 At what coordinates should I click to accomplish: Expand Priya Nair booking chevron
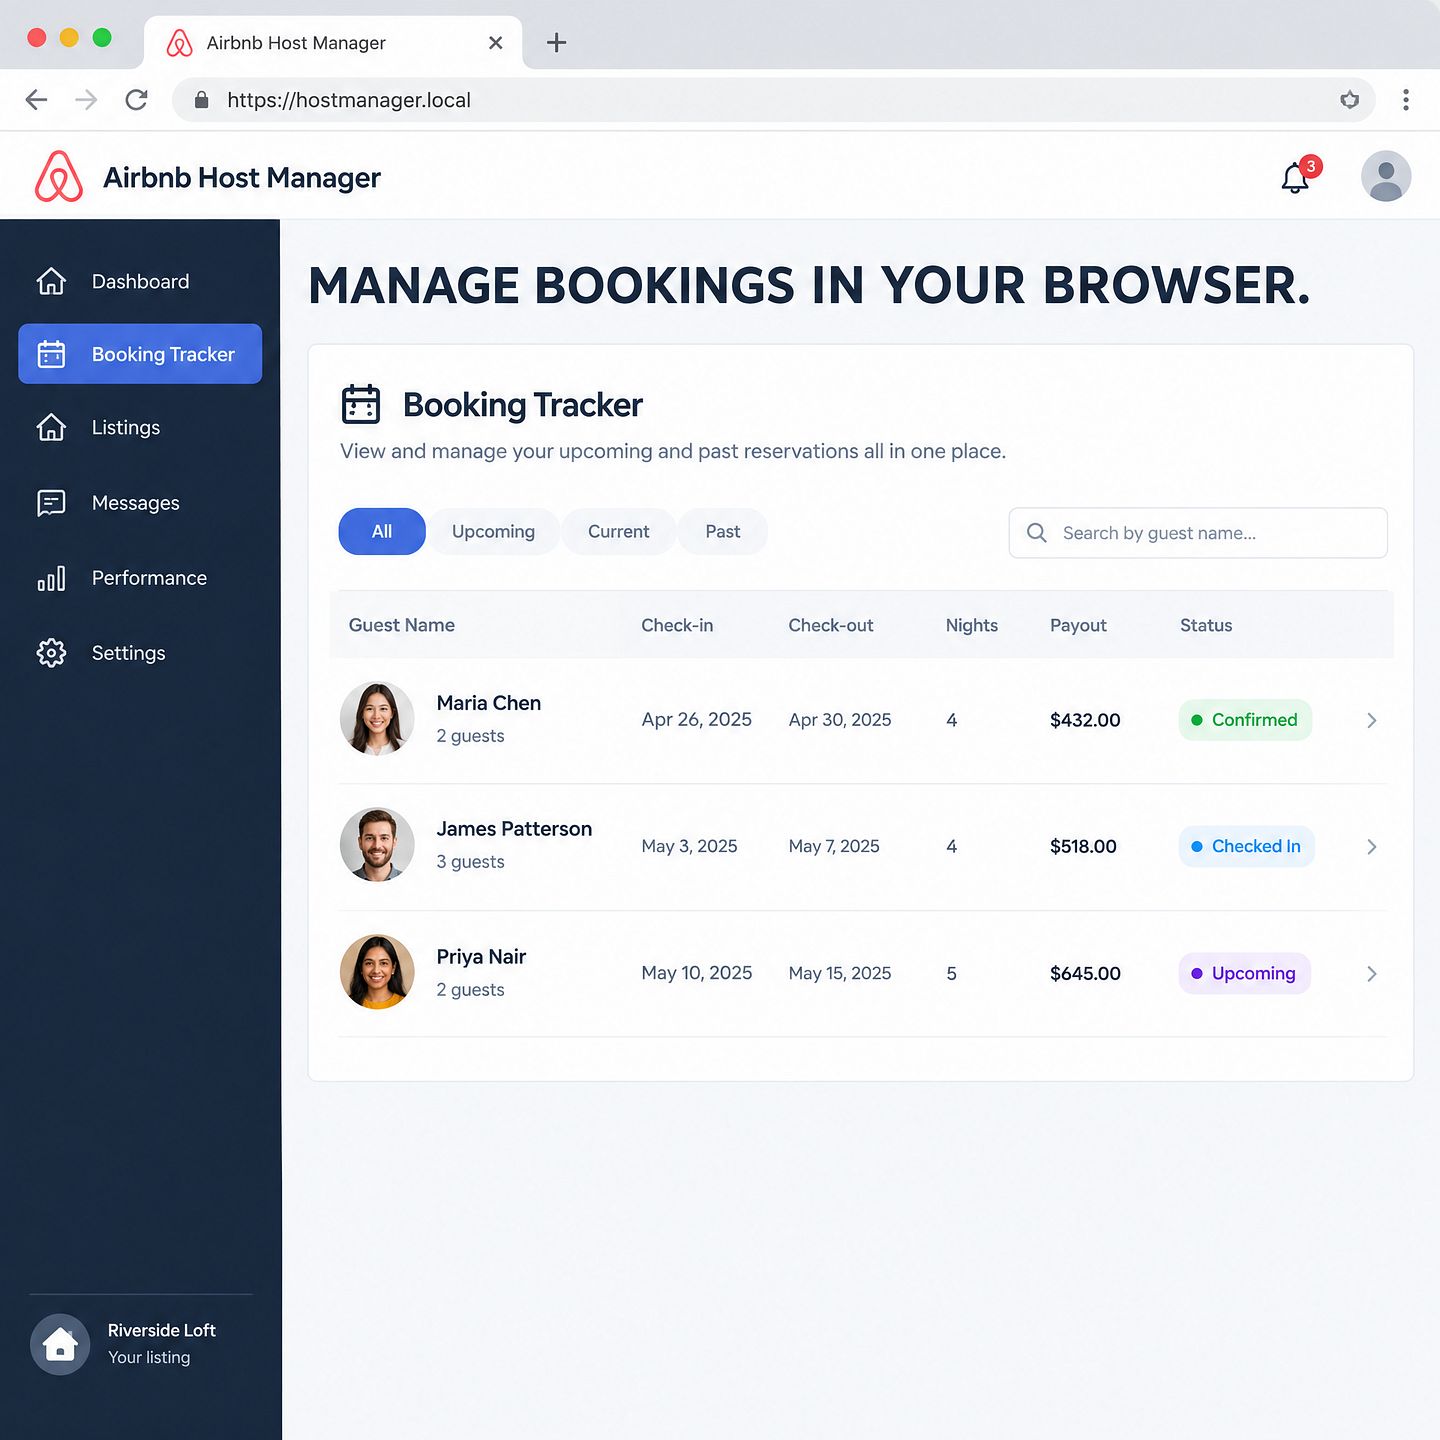point(1372,974)
